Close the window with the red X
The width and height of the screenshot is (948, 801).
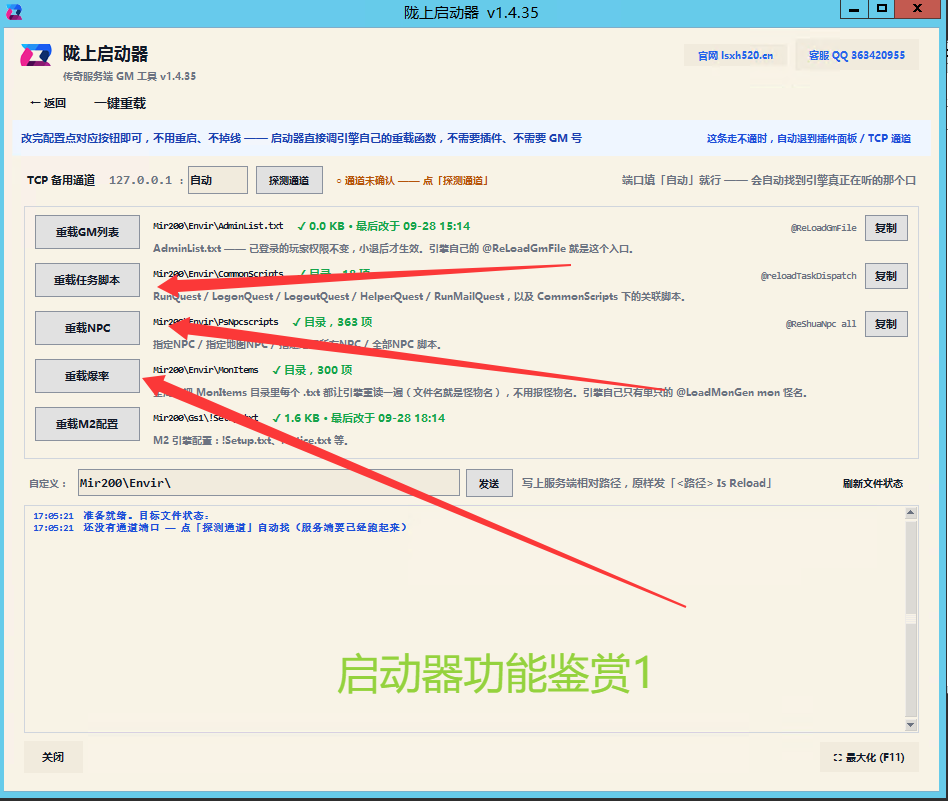917,8
